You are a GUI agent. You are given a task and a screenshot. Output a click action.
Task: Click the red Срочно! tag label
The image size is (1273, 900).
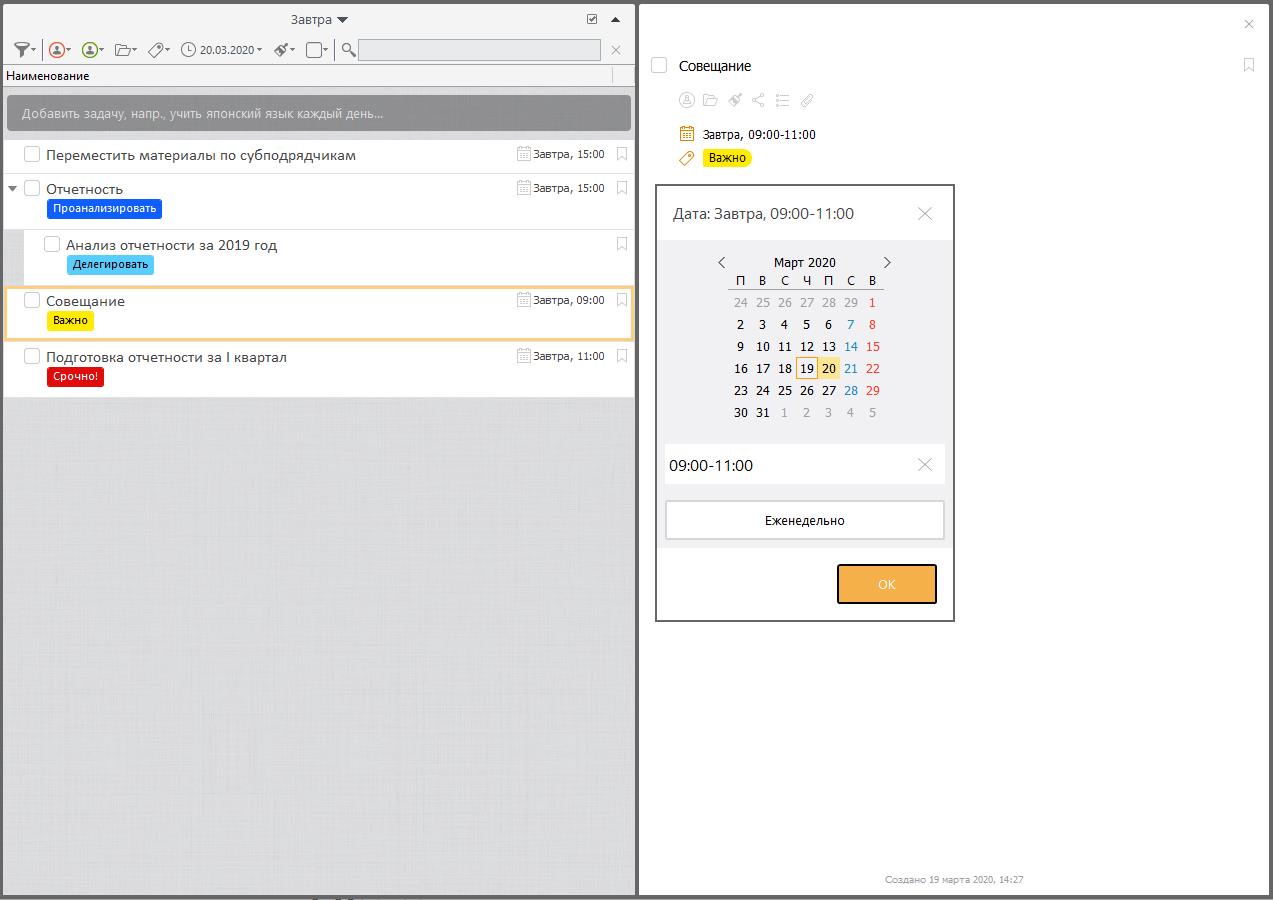click(75, 377)
